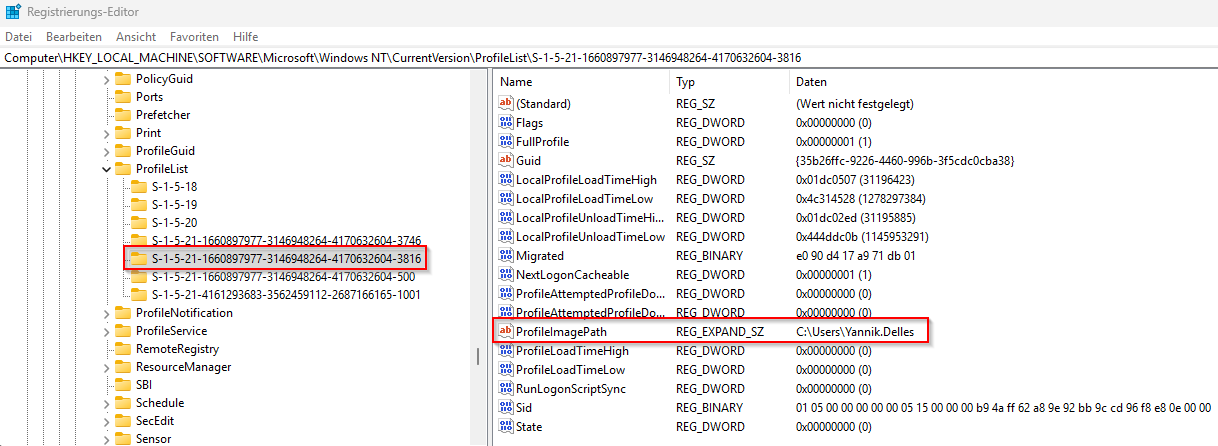Viewport: 1218px width, 446px height.
Task: Select the ProfileLoadTimeLow value name
Action: coord(571,370)
